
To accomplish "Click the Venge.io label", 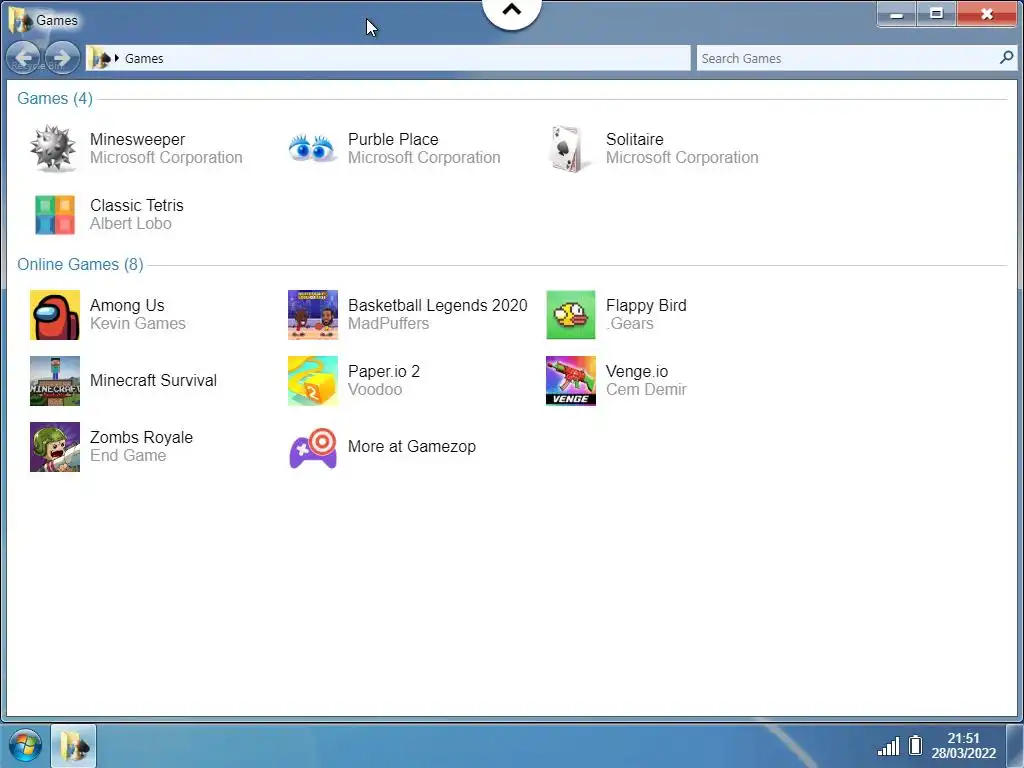I will click(x=637, y=372).
